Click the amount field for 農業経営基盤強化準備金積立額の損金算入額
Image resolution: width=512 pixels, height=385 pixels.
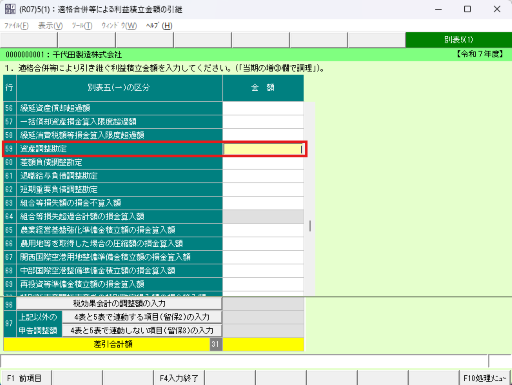[x=263, y=230]
